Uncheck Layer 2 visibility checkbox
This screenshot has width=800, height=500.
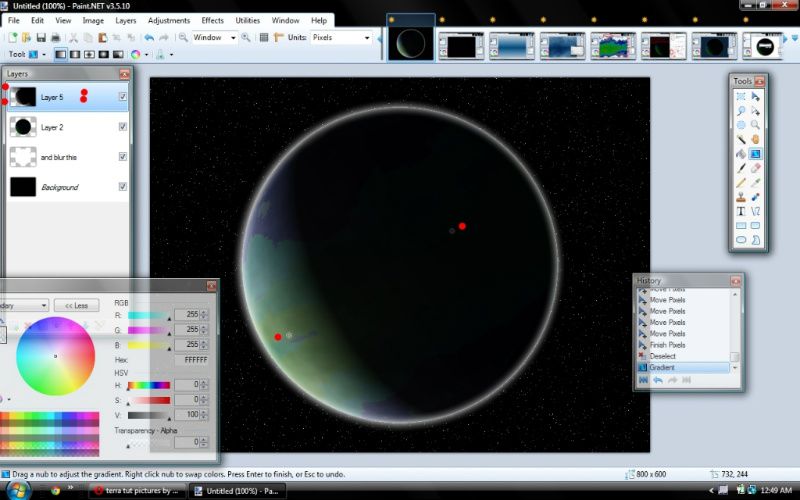(x=122, y=127)
